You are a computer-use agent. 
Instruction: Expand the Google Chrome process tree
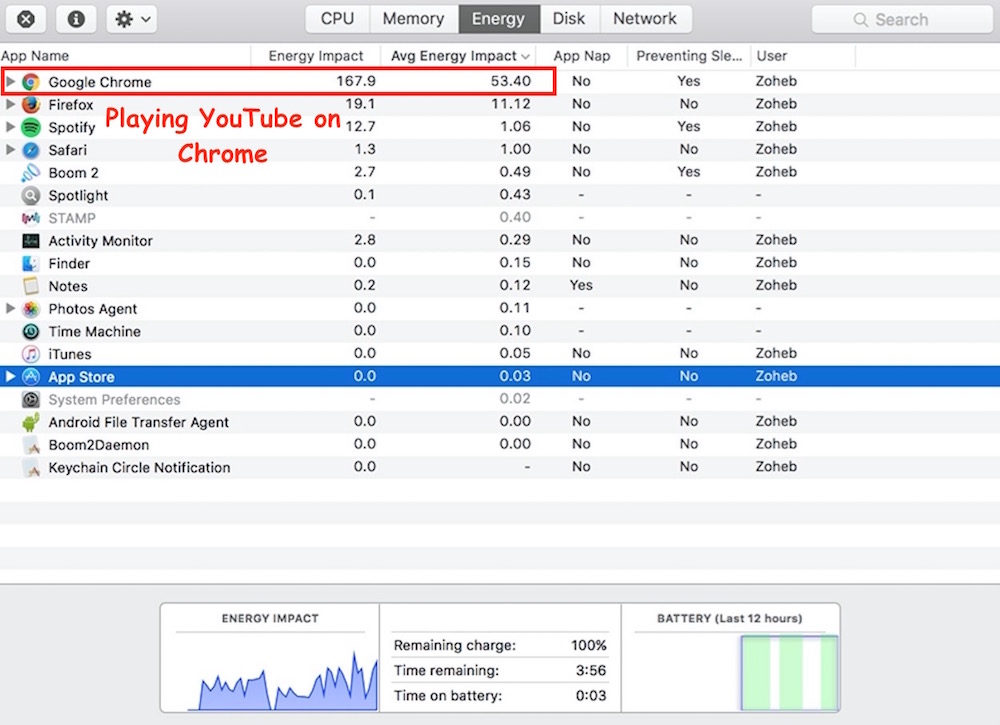coord(11,82)
